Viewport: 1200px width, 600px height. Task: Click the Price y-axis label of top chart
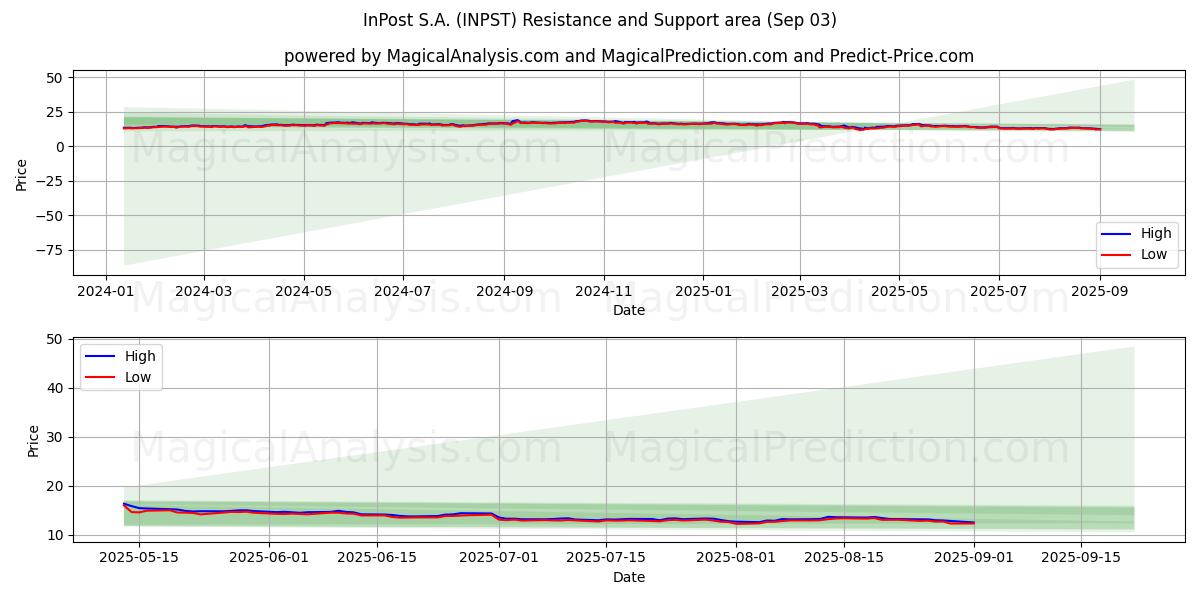[x=22, y=173]
